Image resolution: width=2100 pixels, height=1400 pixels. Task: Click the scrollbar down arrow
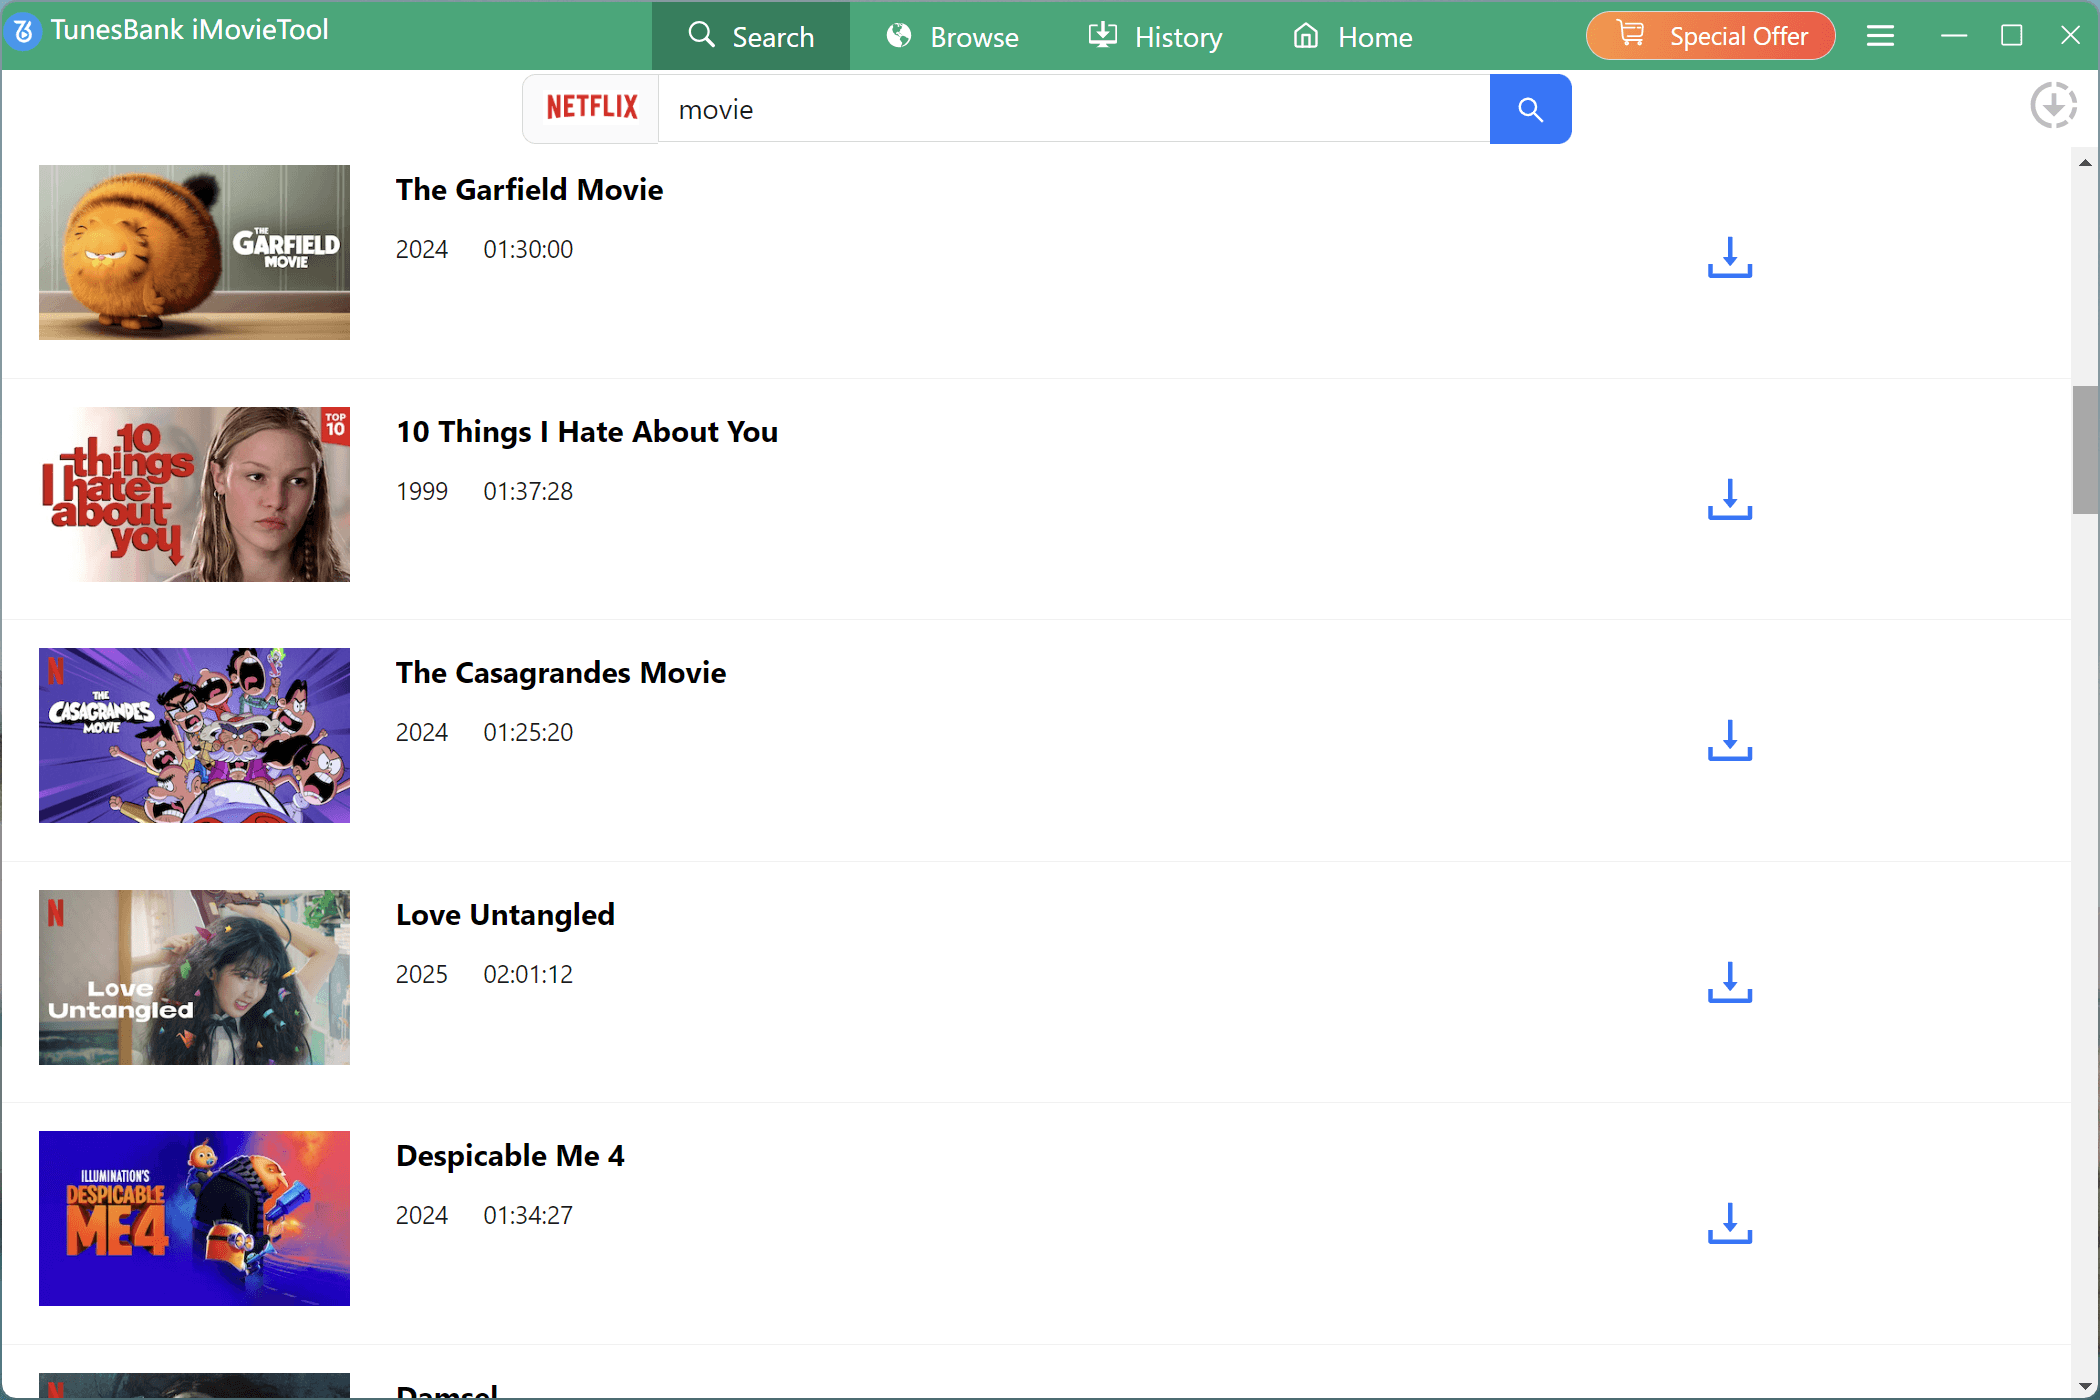[2084, 1386]
